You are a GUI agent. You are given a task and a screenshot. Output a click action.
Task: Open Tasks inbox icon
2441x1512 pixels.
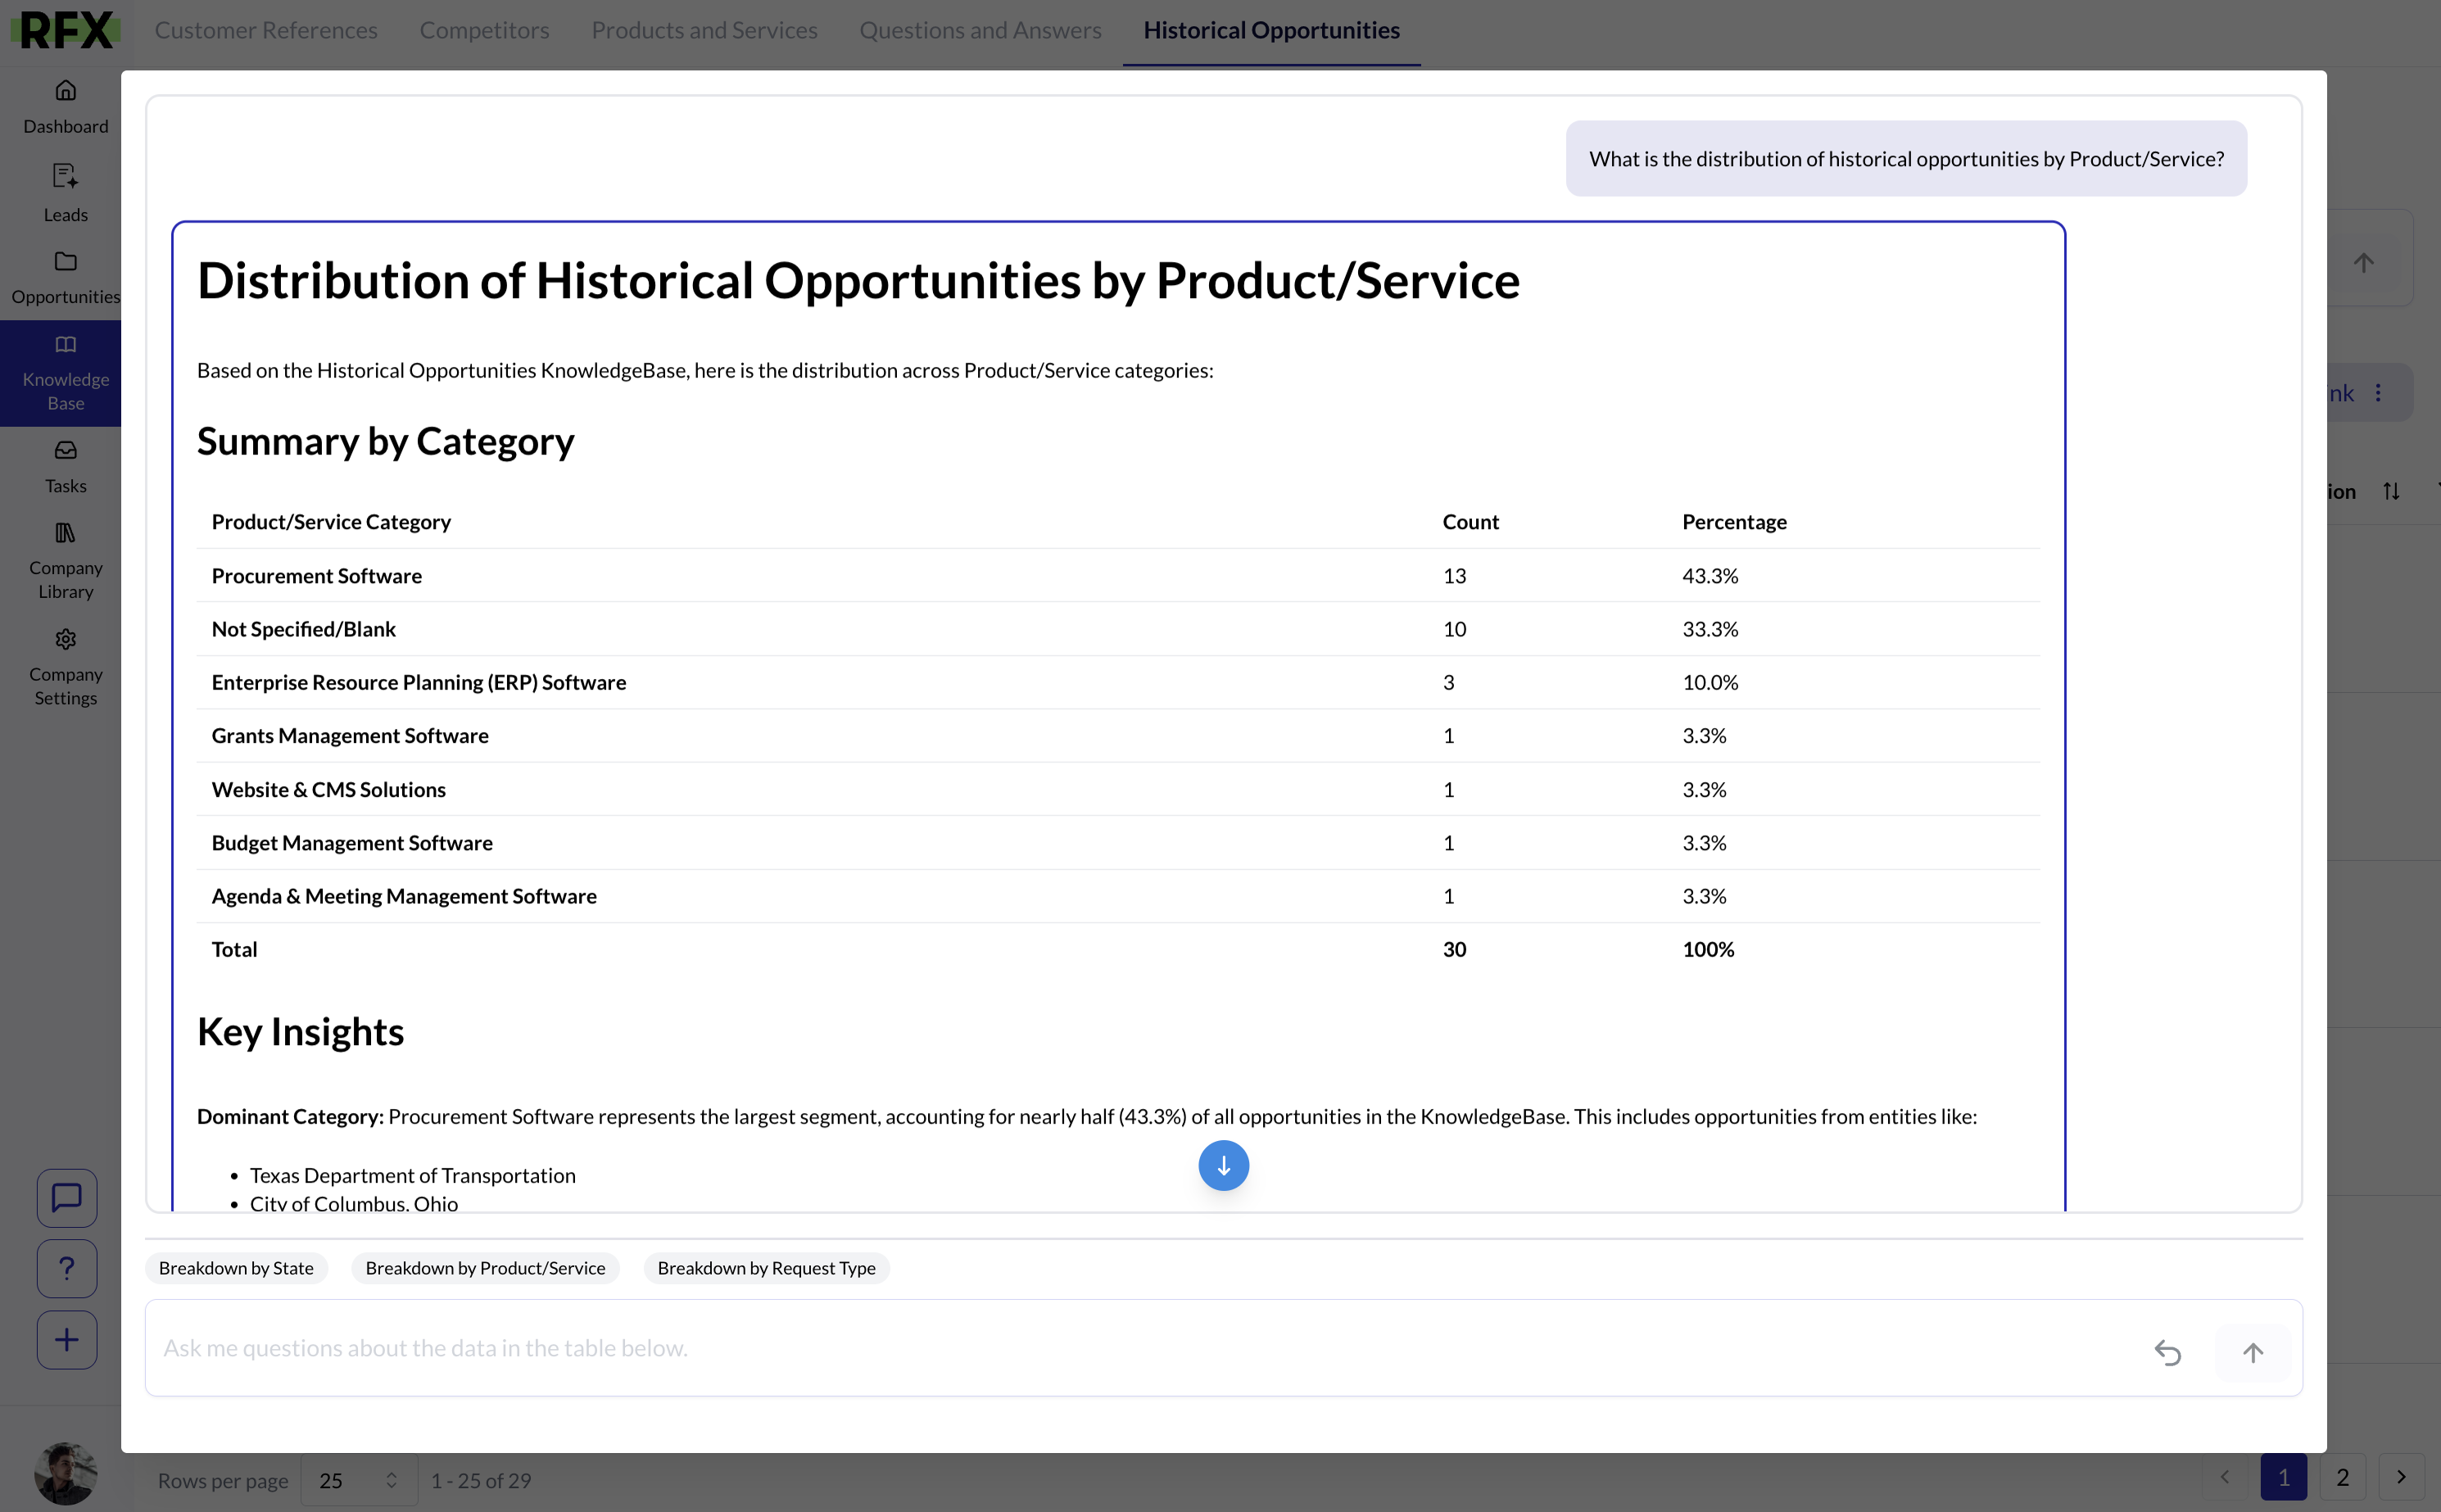coord(66,451)
